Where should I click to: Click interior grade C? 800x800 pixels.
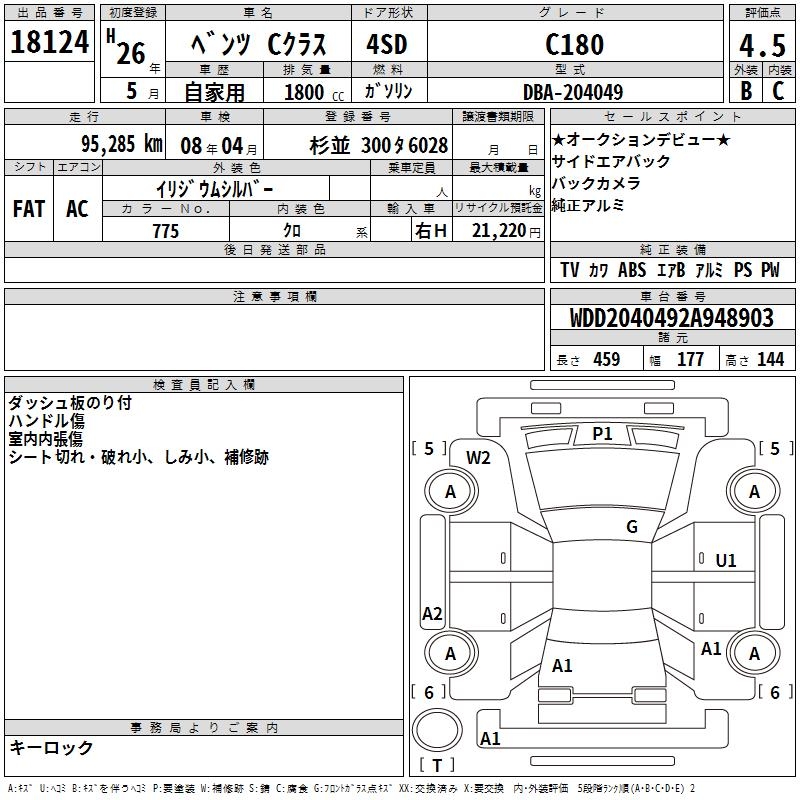click(x=778, y=91)
